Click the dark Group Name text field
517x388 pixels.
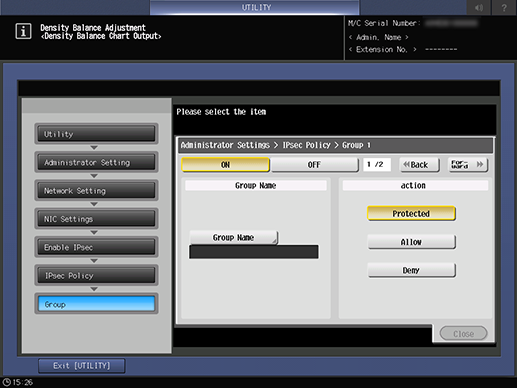coord(254,252)
